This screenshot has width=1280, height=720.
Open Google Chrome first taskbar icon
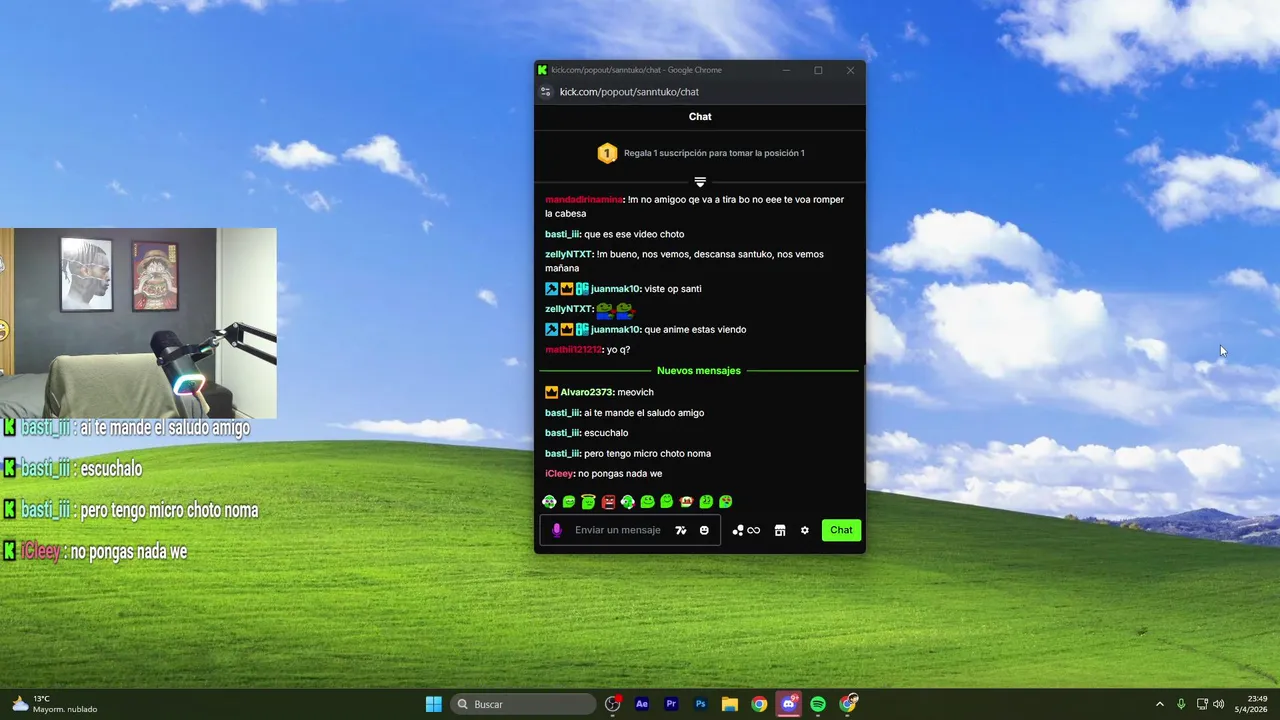[x=759, y=704]
